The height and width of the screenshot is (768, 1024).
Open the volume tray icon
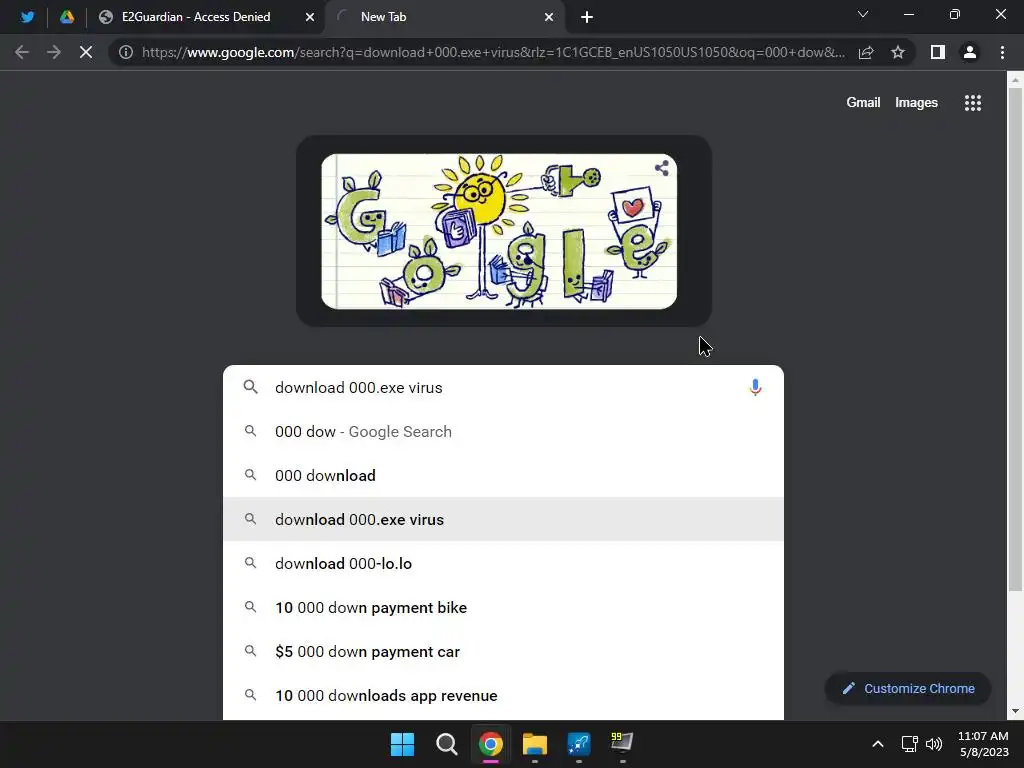point(934,744)
